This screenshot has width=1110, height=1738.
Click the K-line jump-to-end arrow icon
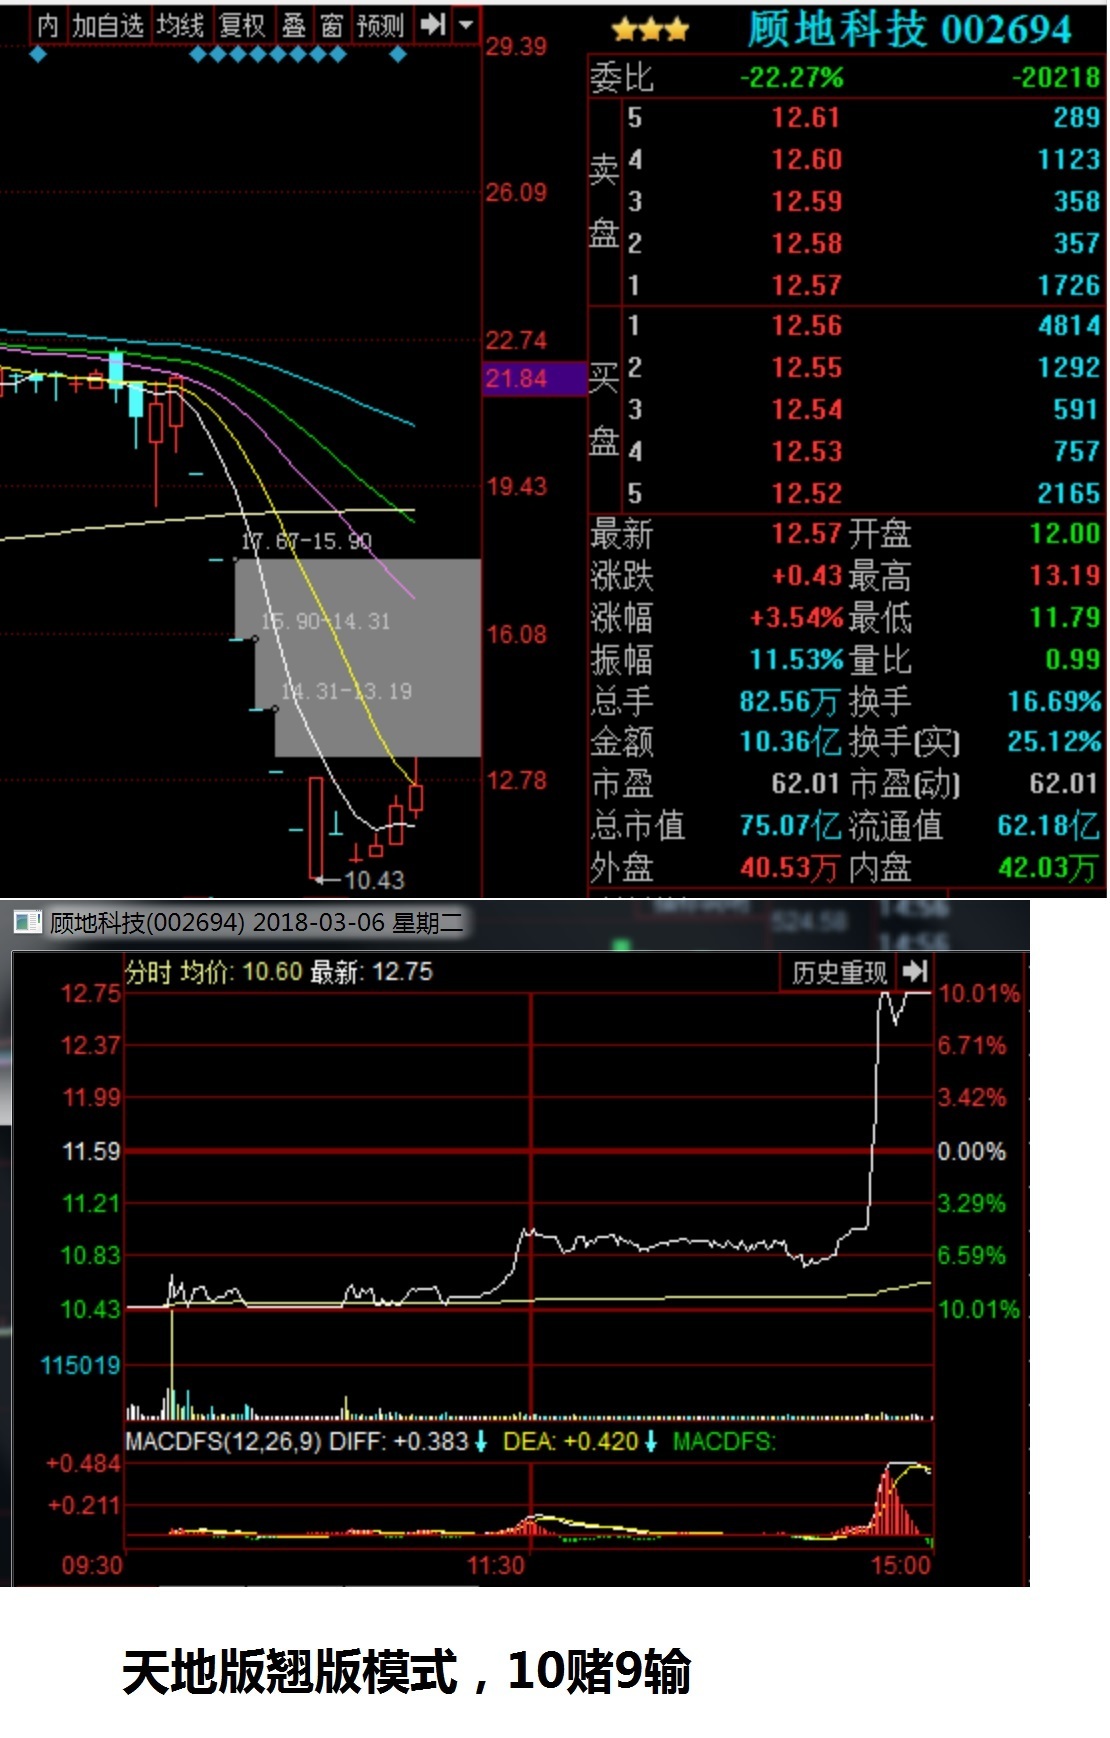coord(432,25)
